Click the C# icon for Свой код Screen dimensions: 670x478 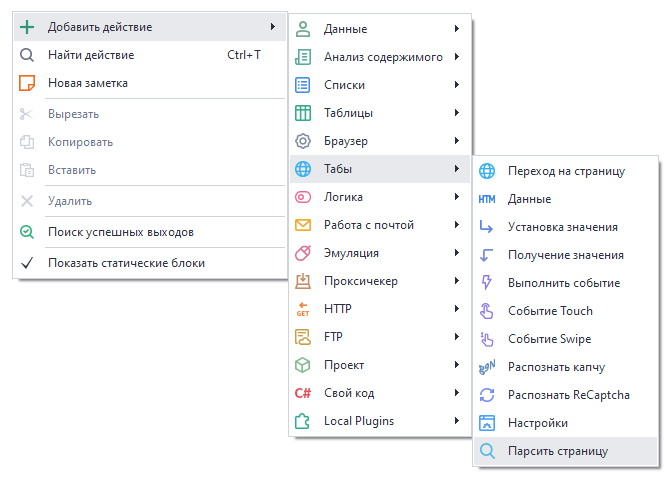pos(303,393)
